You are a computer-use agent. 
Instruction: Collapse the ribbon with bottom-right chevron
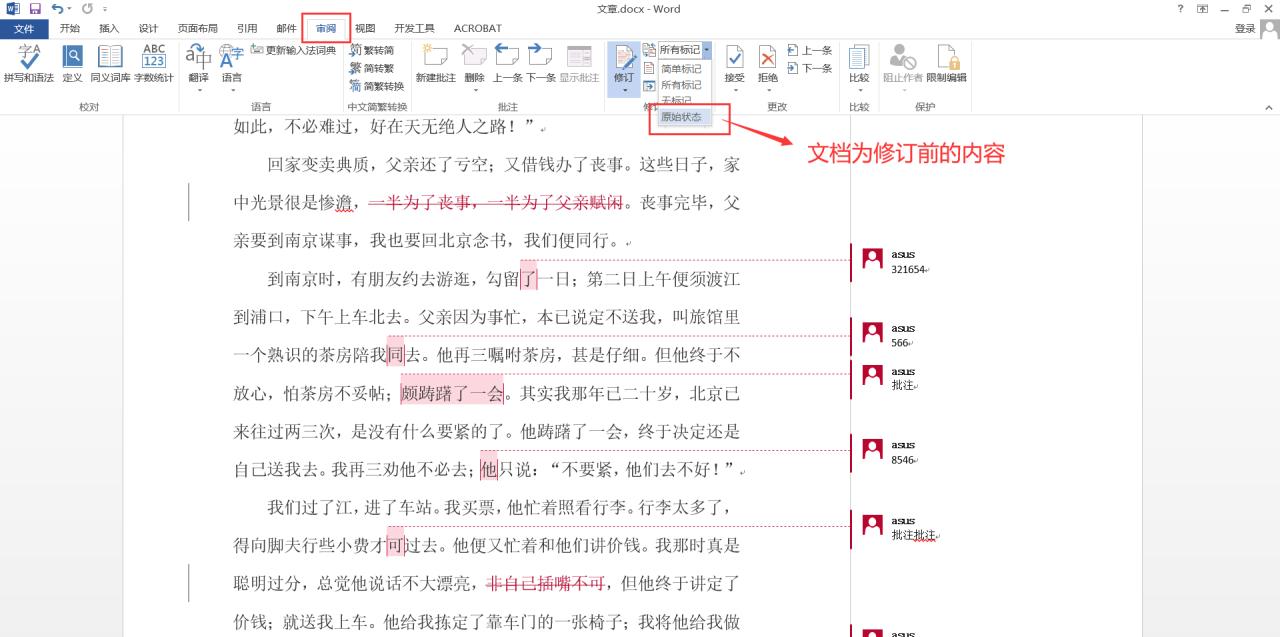point(1267,107)
